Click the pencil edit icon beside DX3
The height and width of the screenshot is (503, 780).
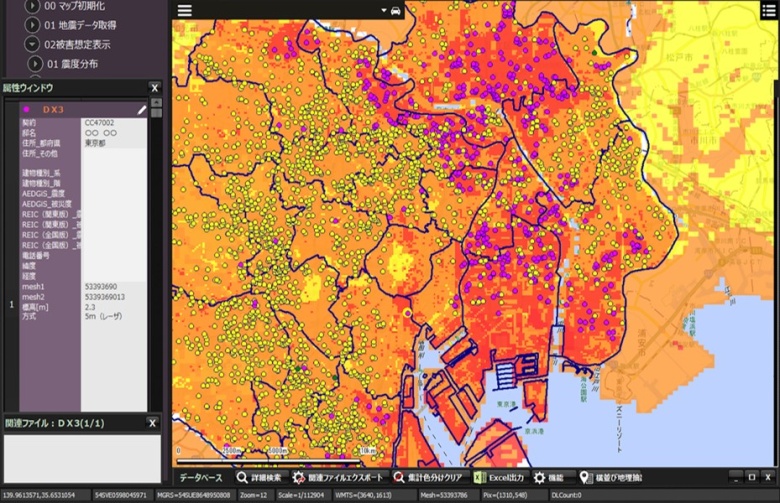(x=142, y=108)
